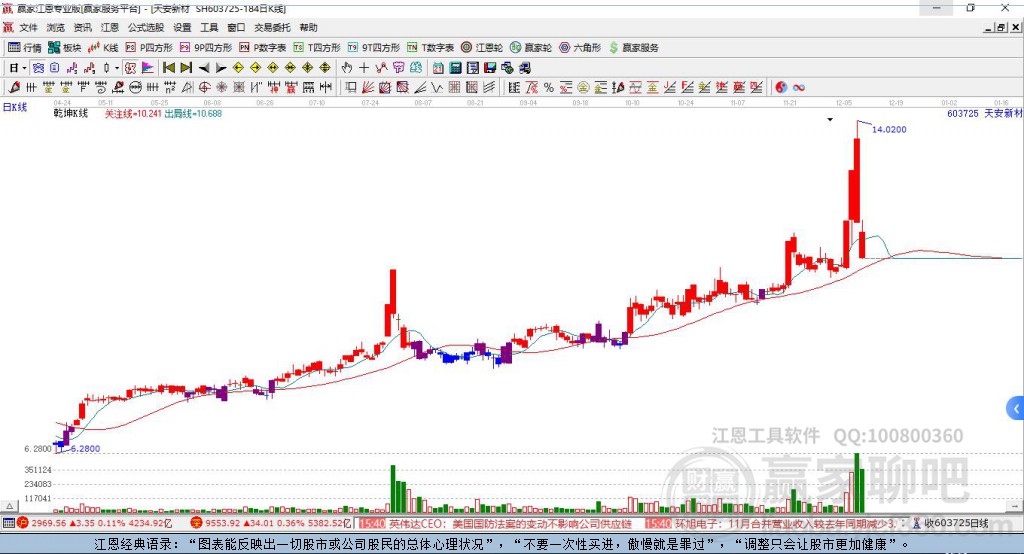
Task: Click the 6.2800 low price label
Action: [x=86, y=449]
